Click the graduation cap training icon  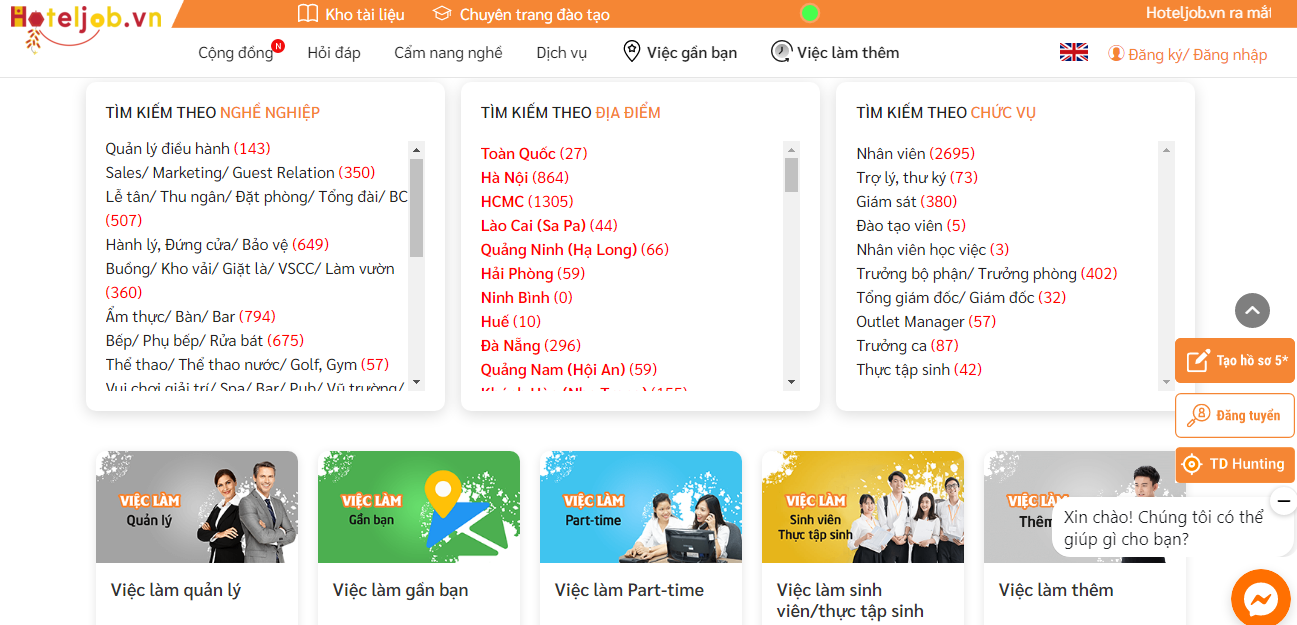[442, 14]
